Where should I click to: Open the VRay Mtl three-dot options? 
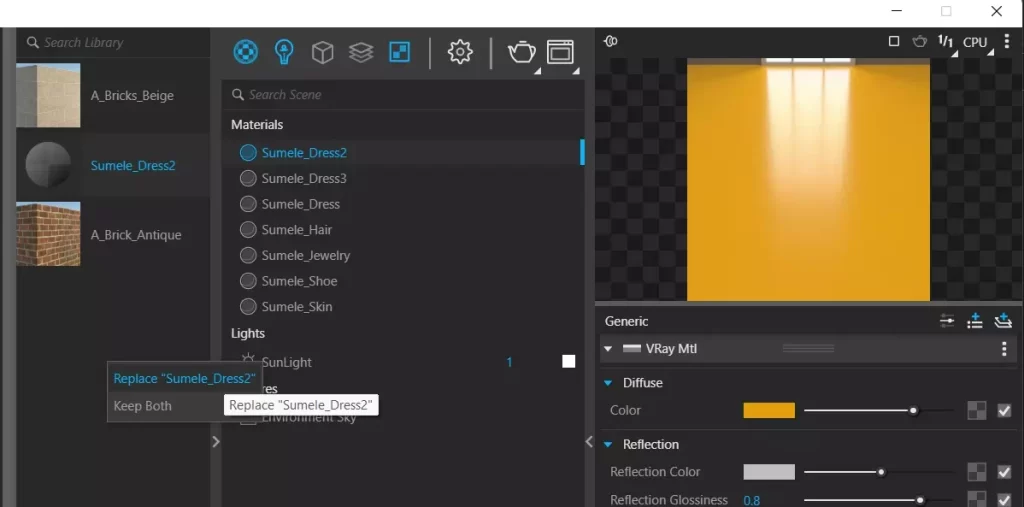tap(1004, 350)
